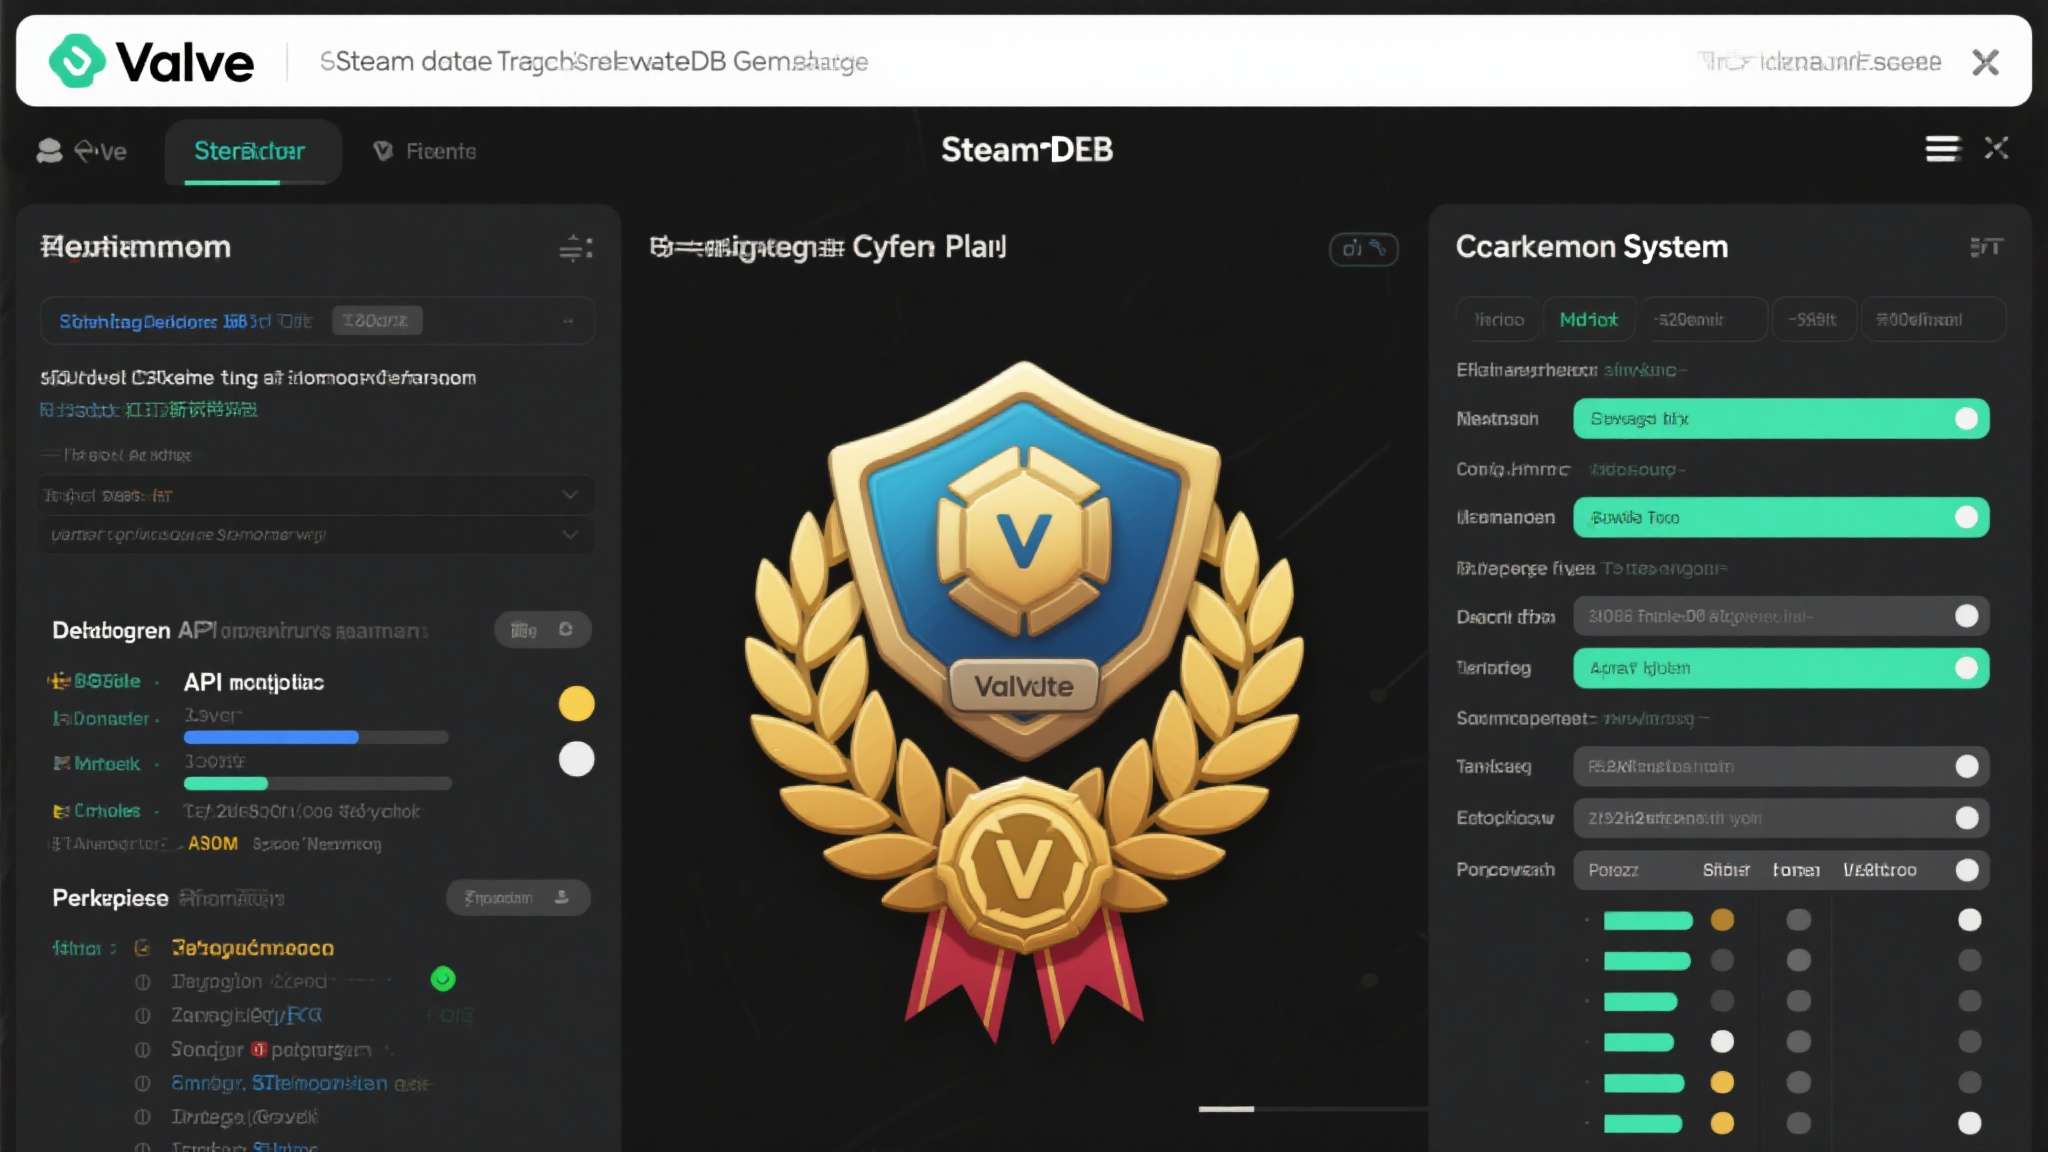Select the B05dle item in API list
2048x1152 pixels.
pos(95,681)
